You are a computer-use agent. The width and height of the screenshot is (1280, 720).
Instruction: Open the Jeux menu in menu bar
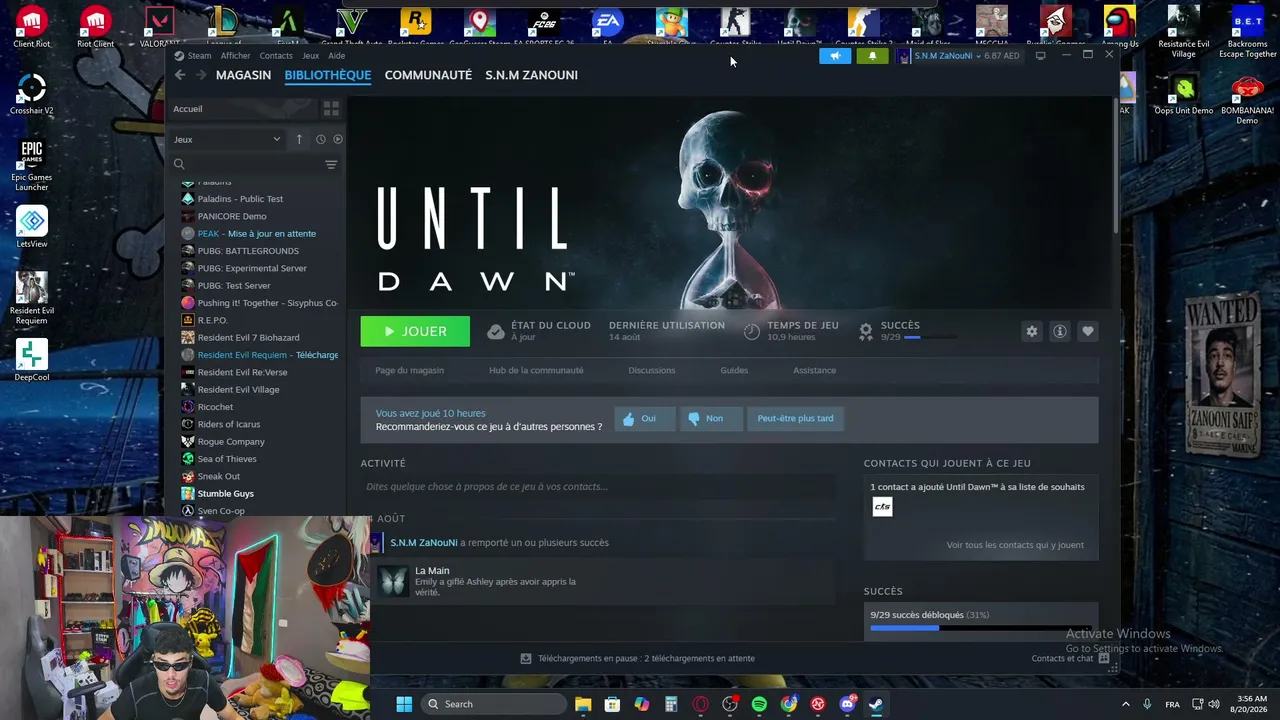click(311, 56)
